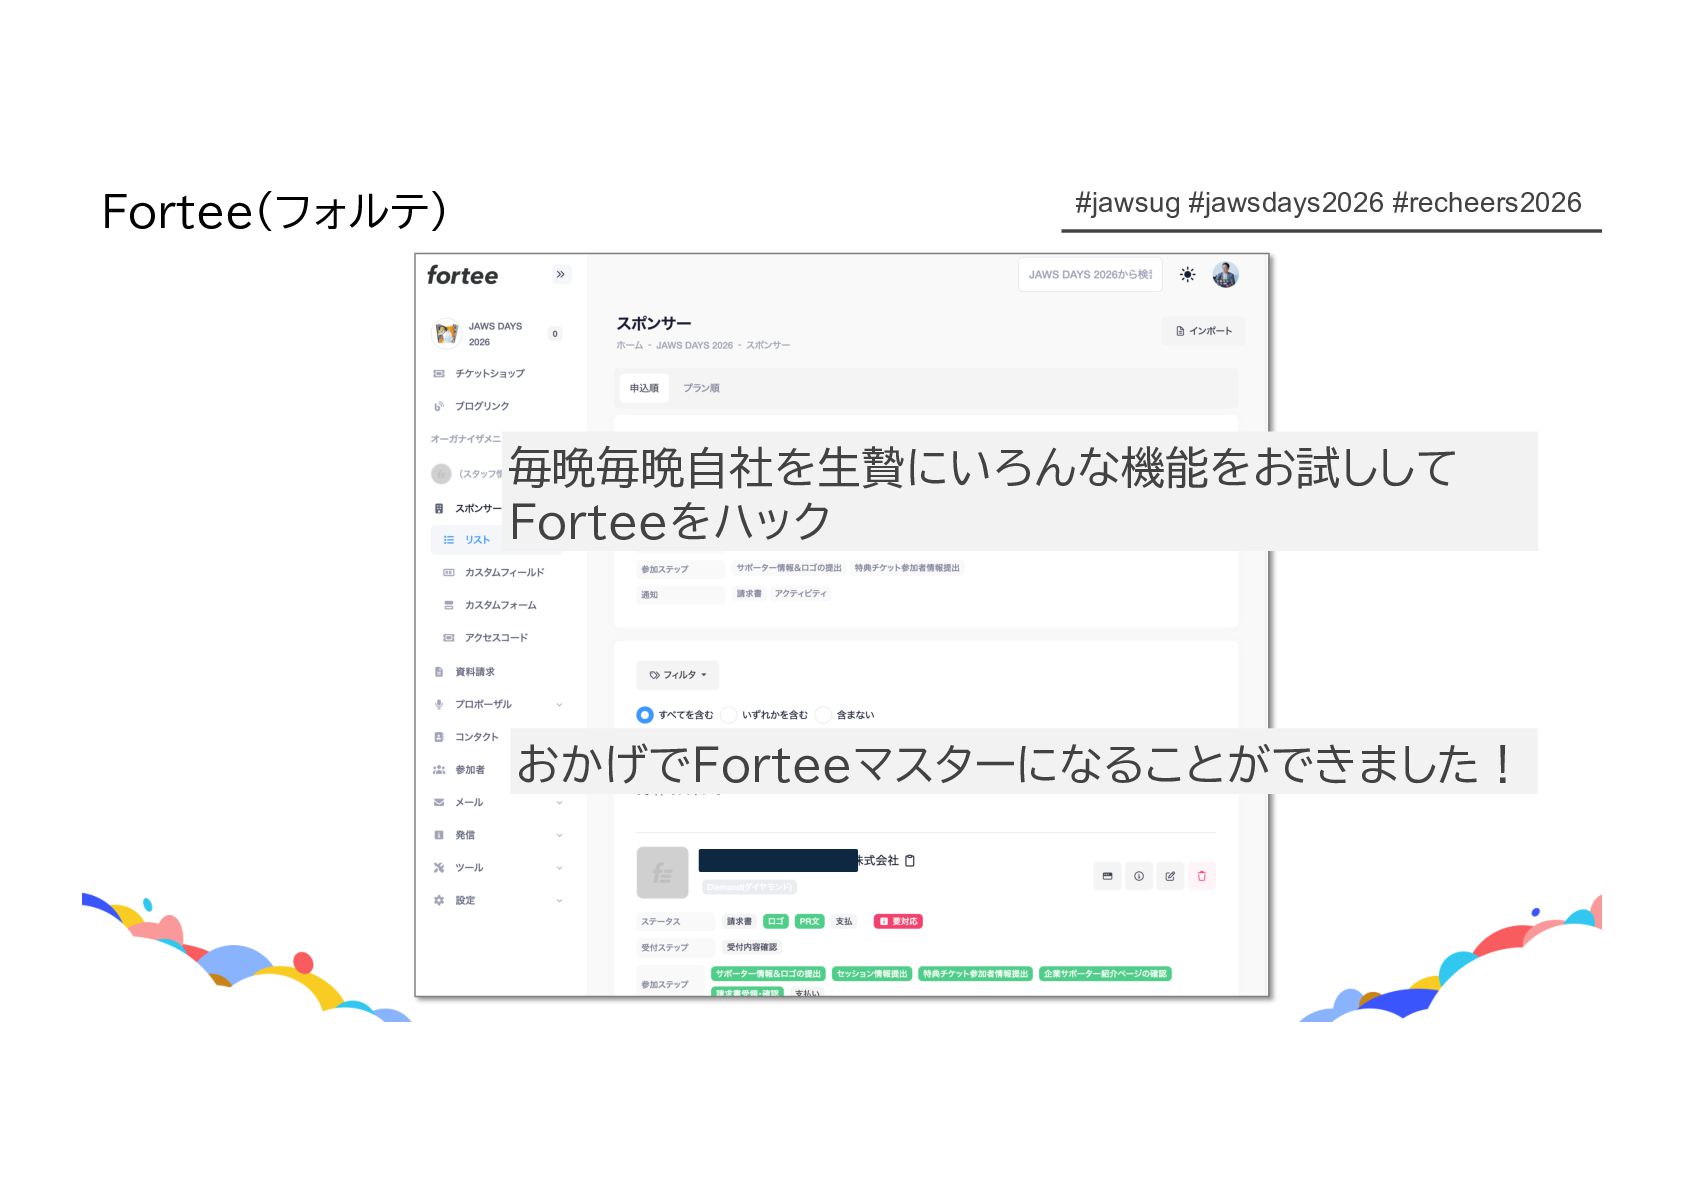The width and height of the screenshot is (1684, 1190).
Task: Click the 設定 gear icon
Action: pos(439,900)
